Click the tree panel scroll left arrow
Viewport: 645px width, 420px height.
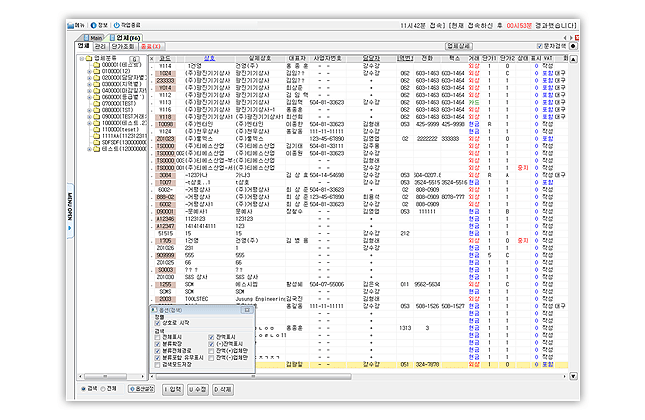tap(80, 376)
